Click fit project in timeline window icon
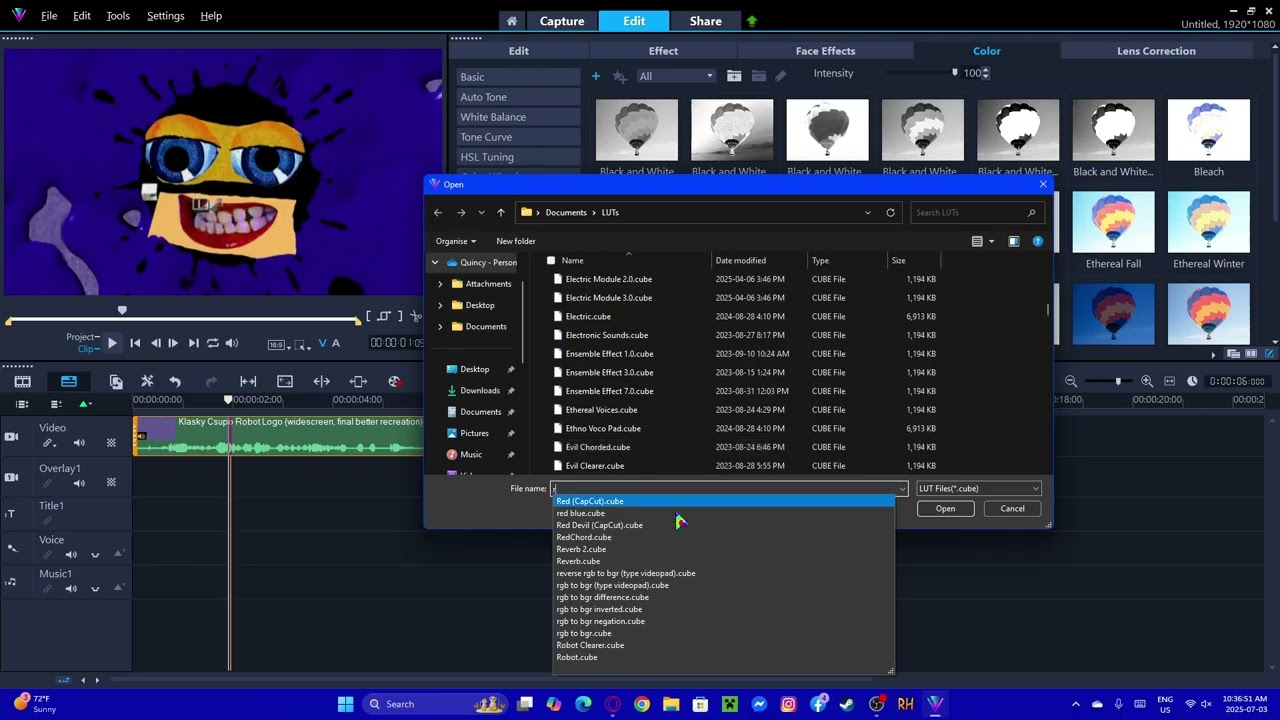1280x720 pixels. (1168, 381)
